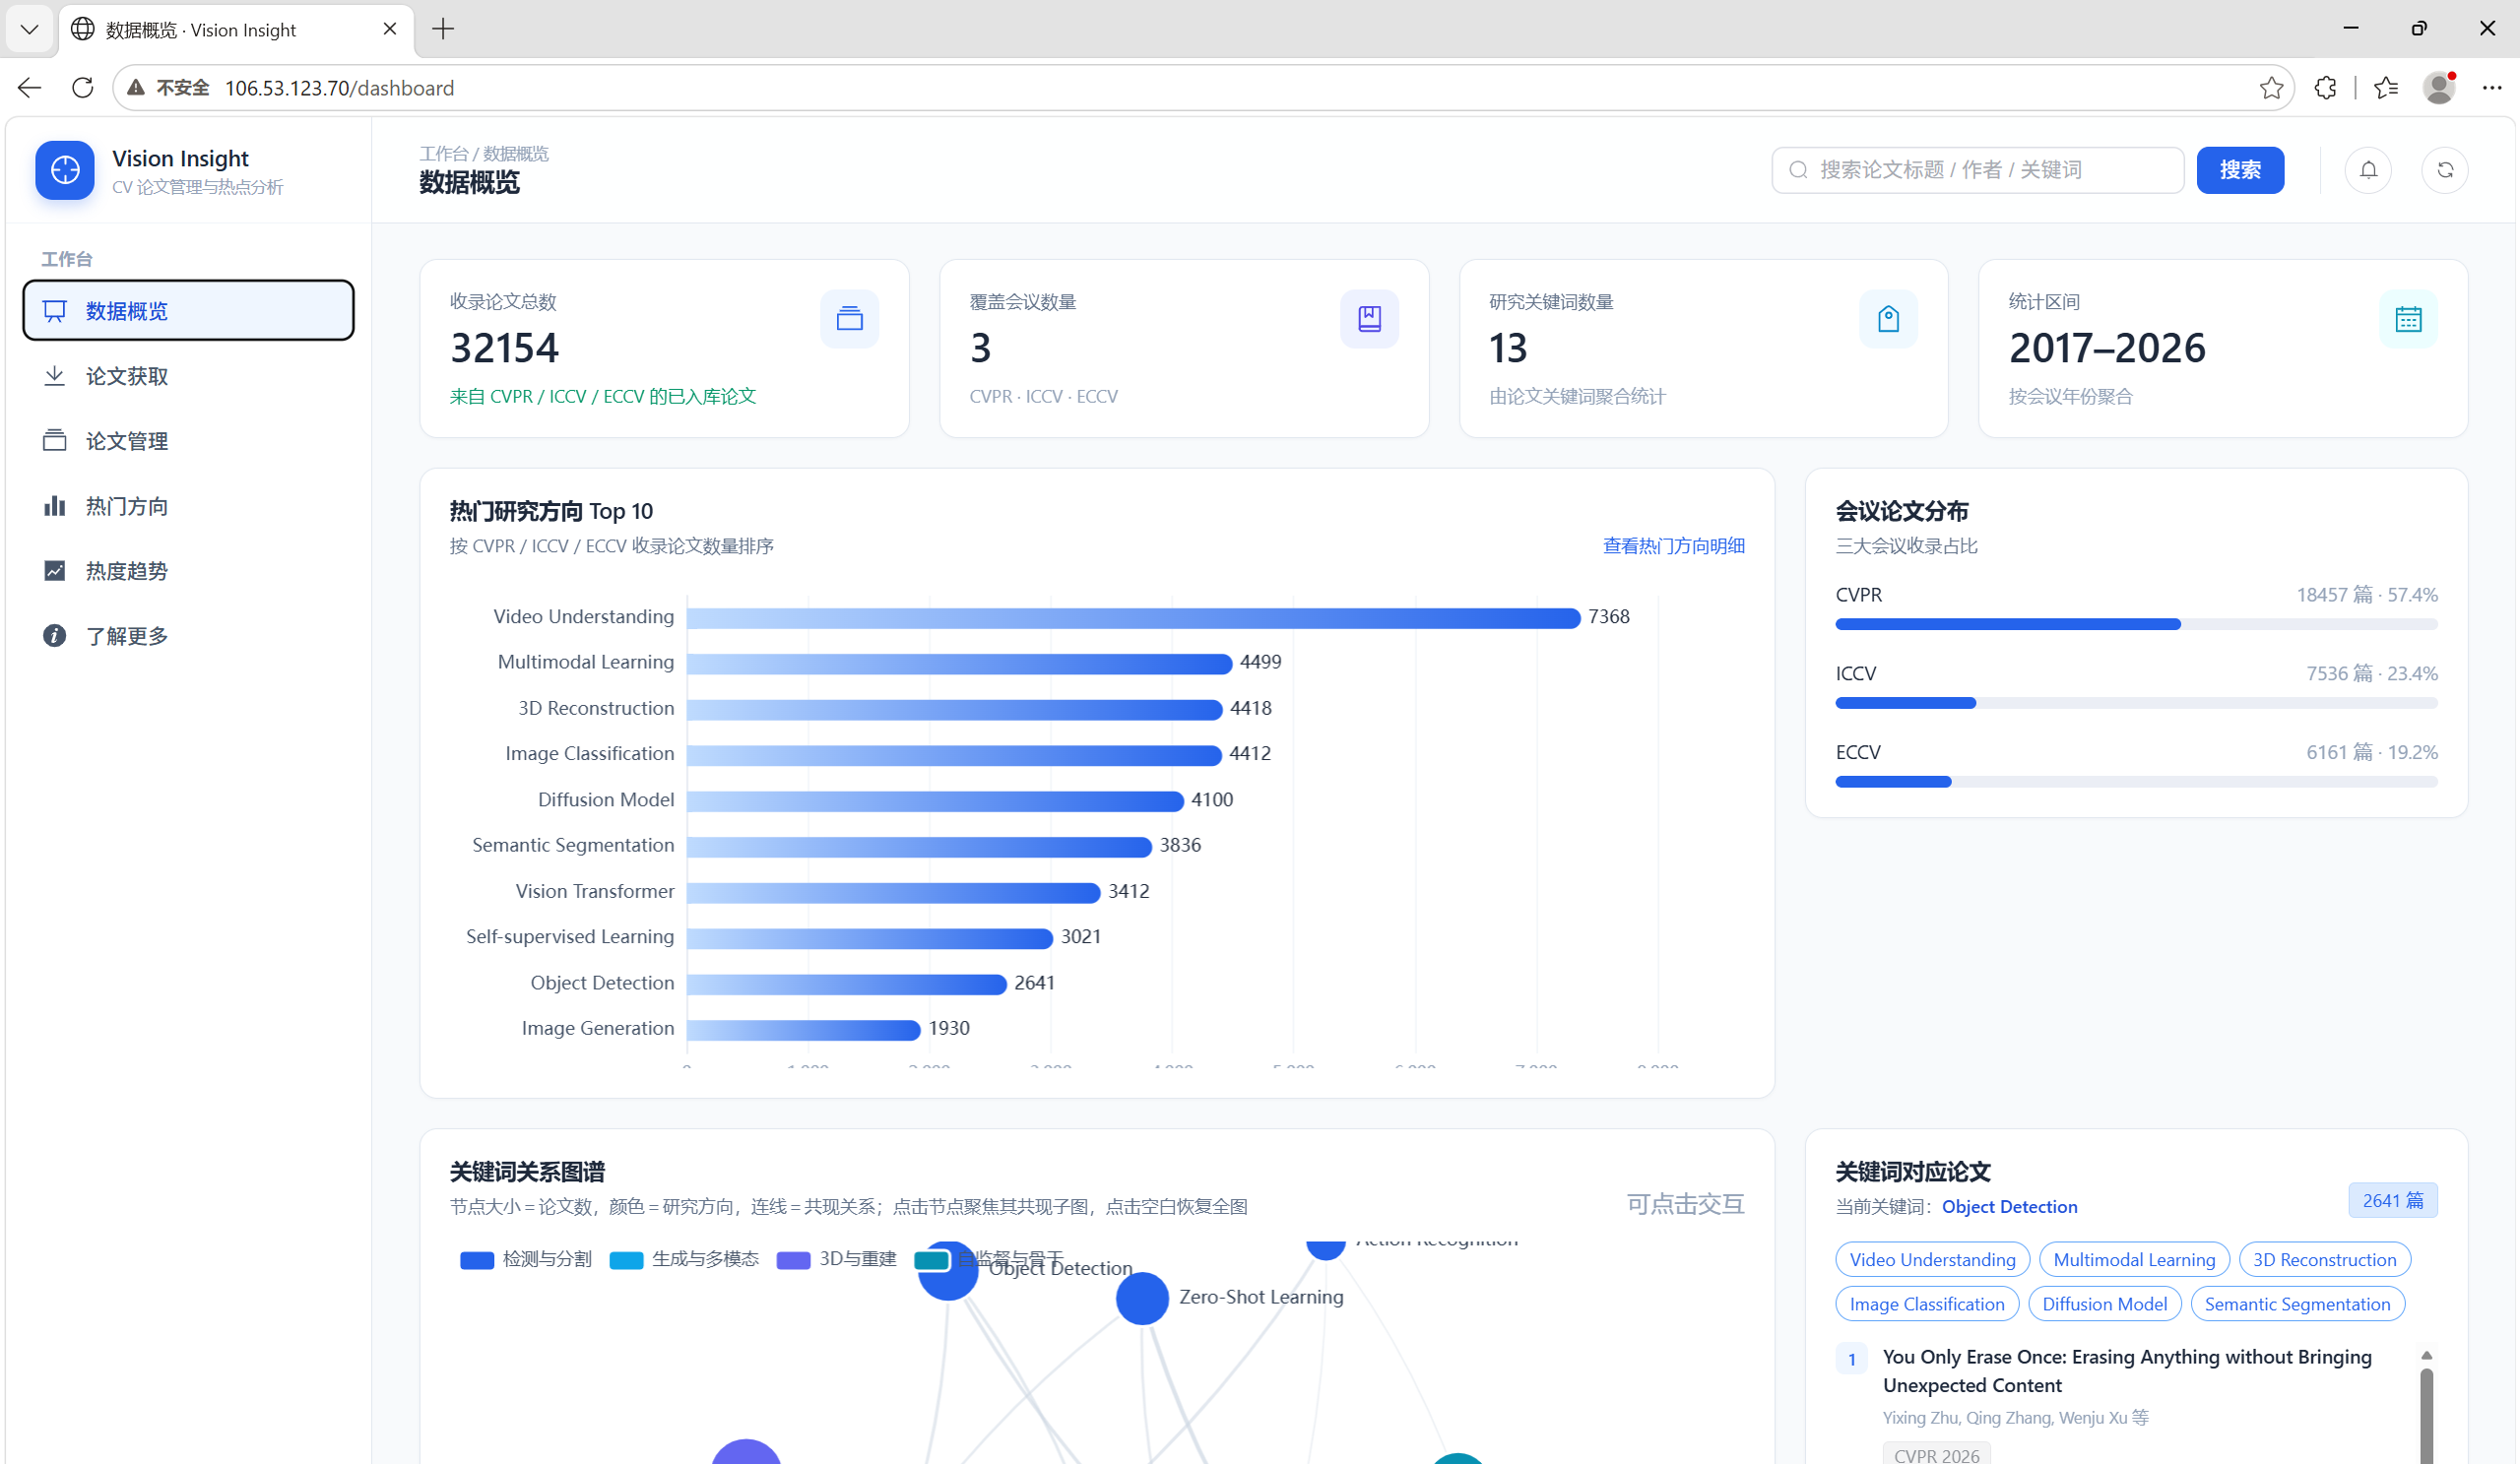Select 数据概览 in the sidebar
The image size is (2520, 1464).
pyautogui.click(x=188, y=310)
